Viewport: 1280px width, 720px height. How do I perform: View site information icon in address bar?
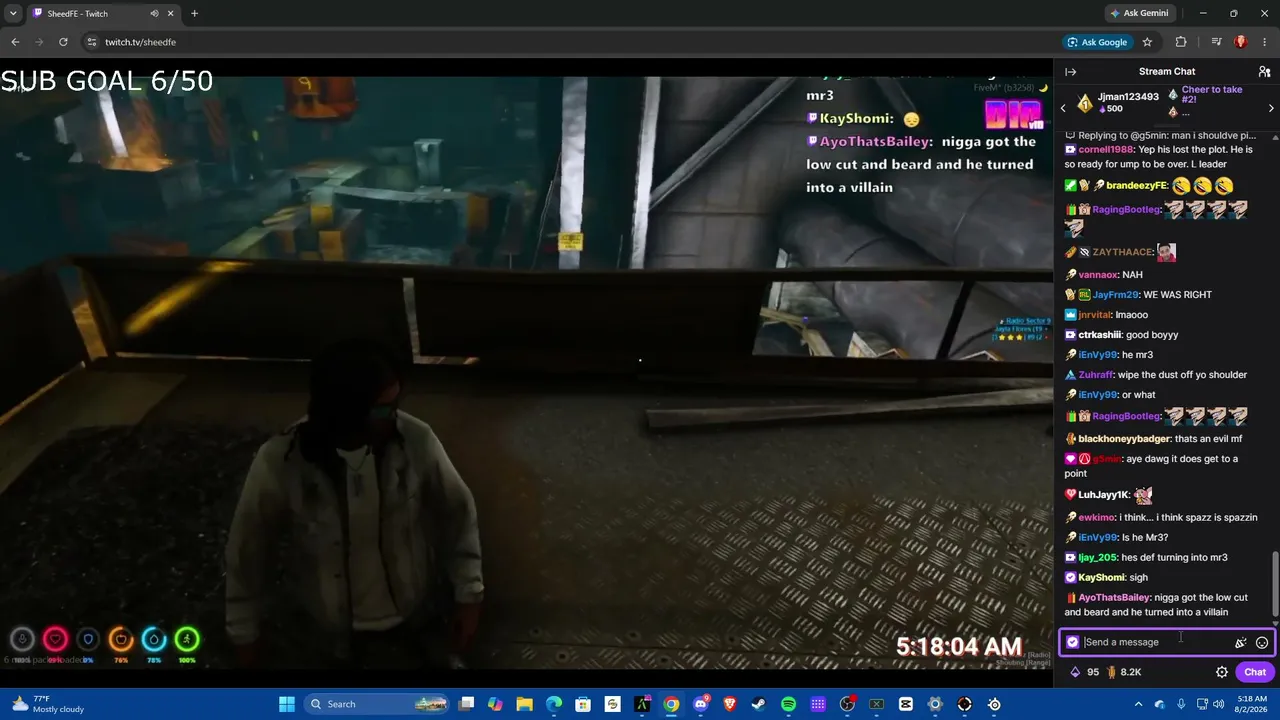tap(91, 42)
